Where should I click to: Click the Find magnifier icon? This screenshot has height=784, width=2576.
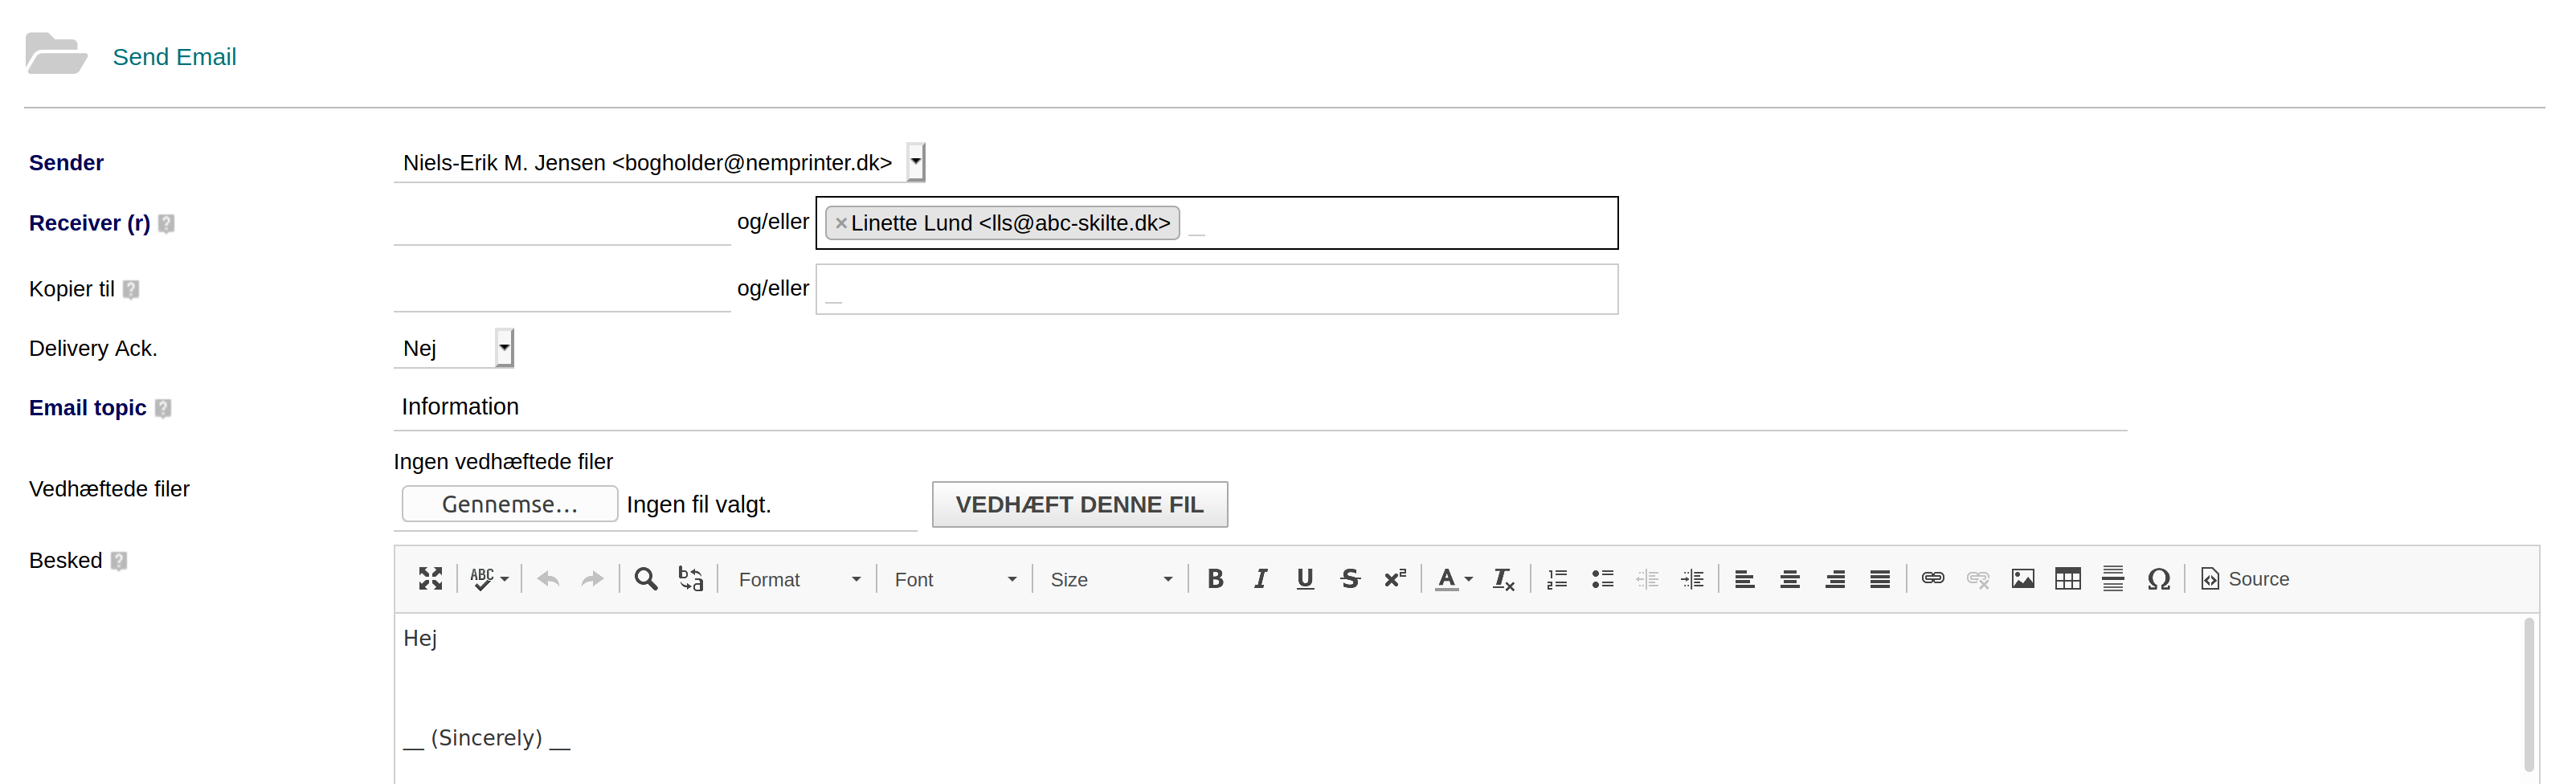(x=646, y=579)
